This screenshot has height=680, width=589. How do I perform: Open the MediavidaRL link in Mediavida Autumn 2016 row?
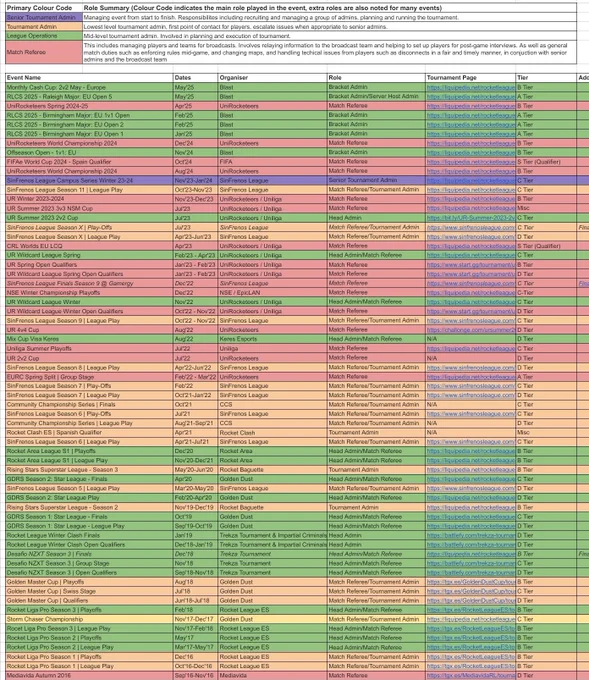[471, 675]
